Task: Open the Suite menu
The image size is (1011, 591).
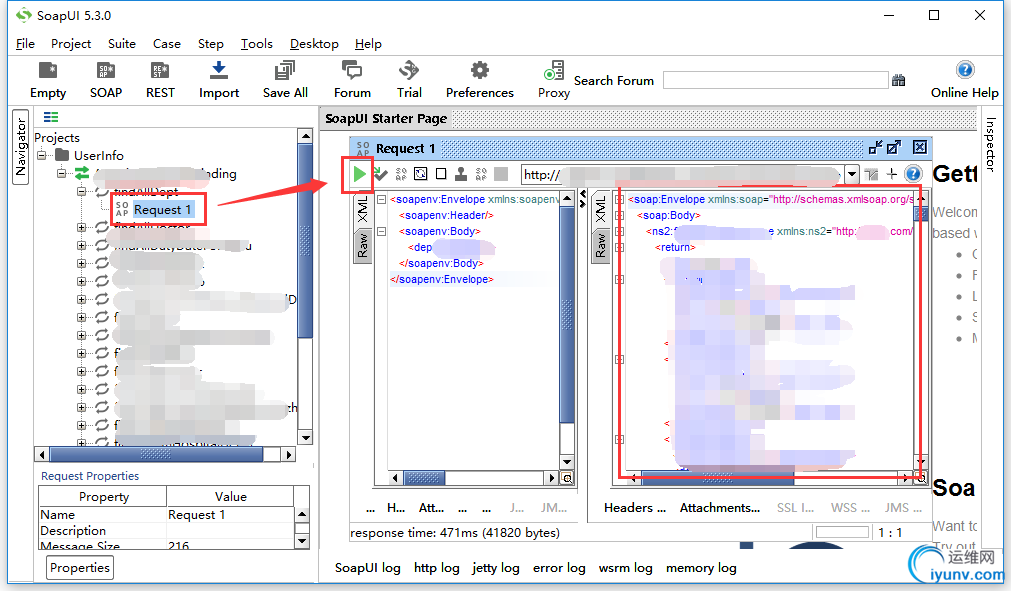Action: (122, 44)
